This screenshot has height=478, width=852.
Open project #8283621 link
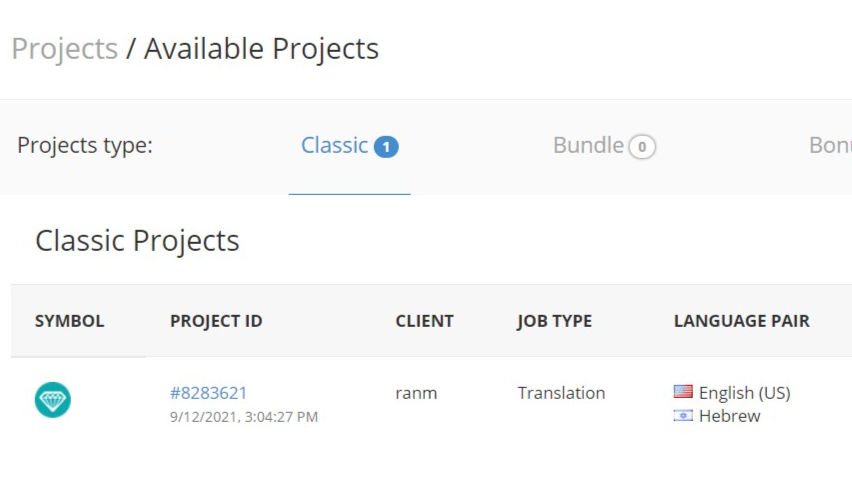click(x=208, y=393)
